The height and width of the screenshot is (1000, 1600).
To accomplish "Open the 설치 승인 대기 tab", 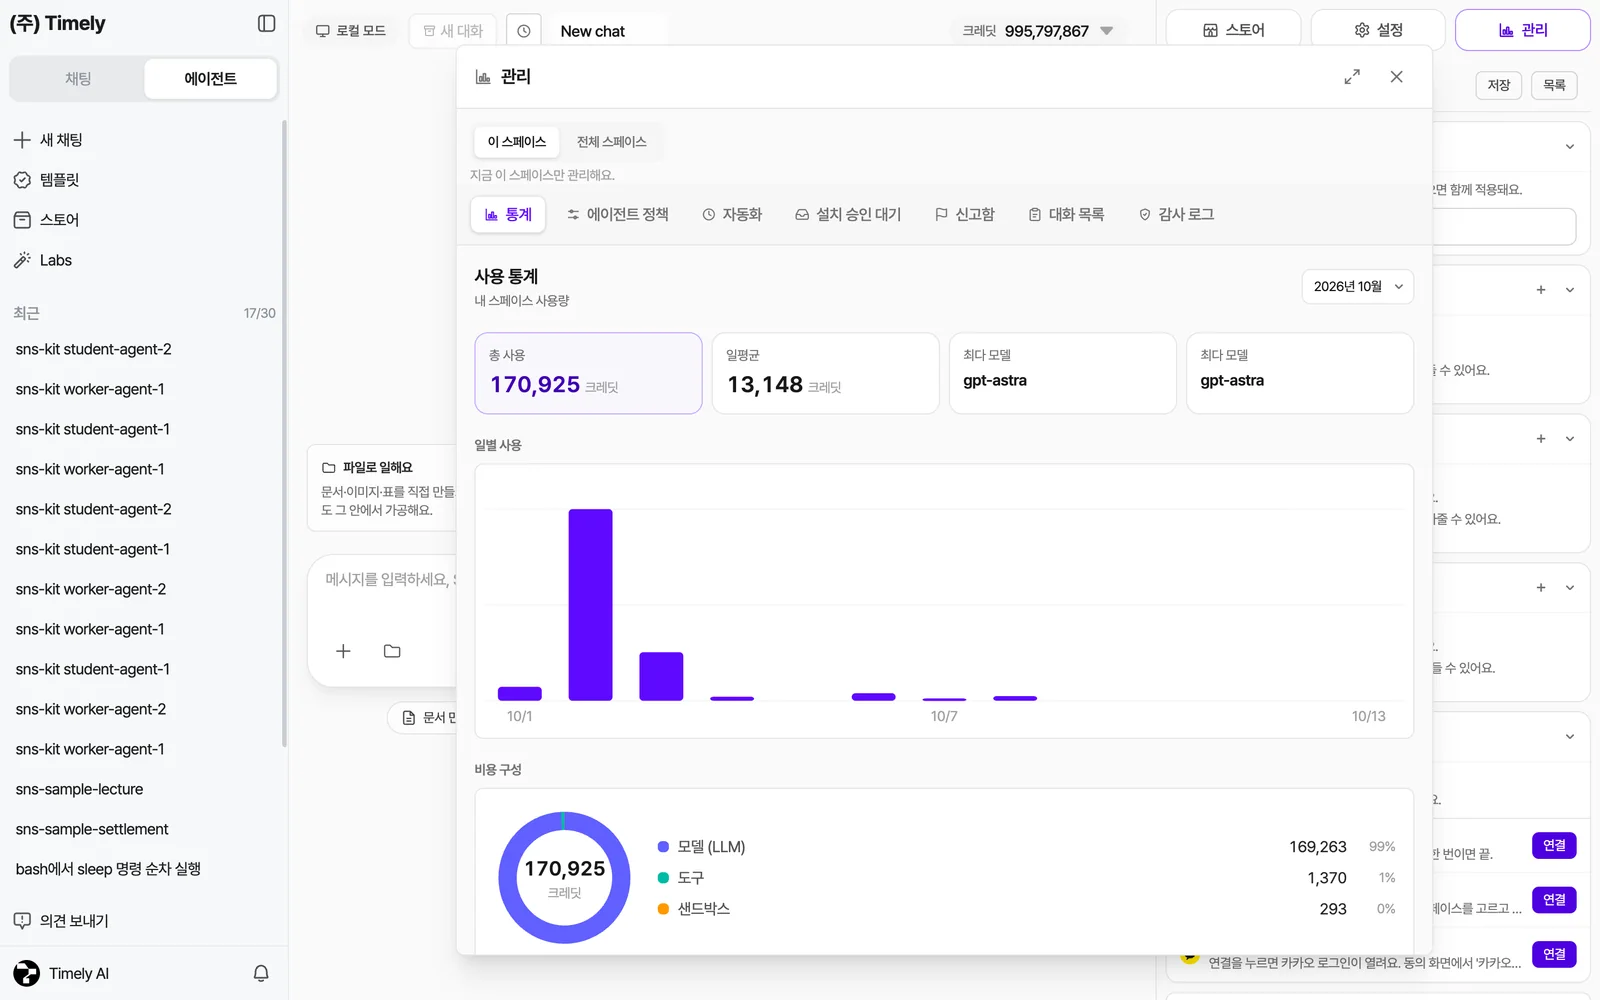I will 848,215.
